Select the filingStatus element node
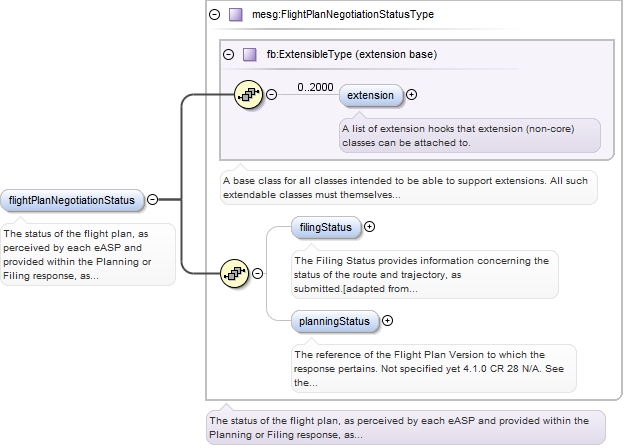The image size is (624, 448). point(326,227)
